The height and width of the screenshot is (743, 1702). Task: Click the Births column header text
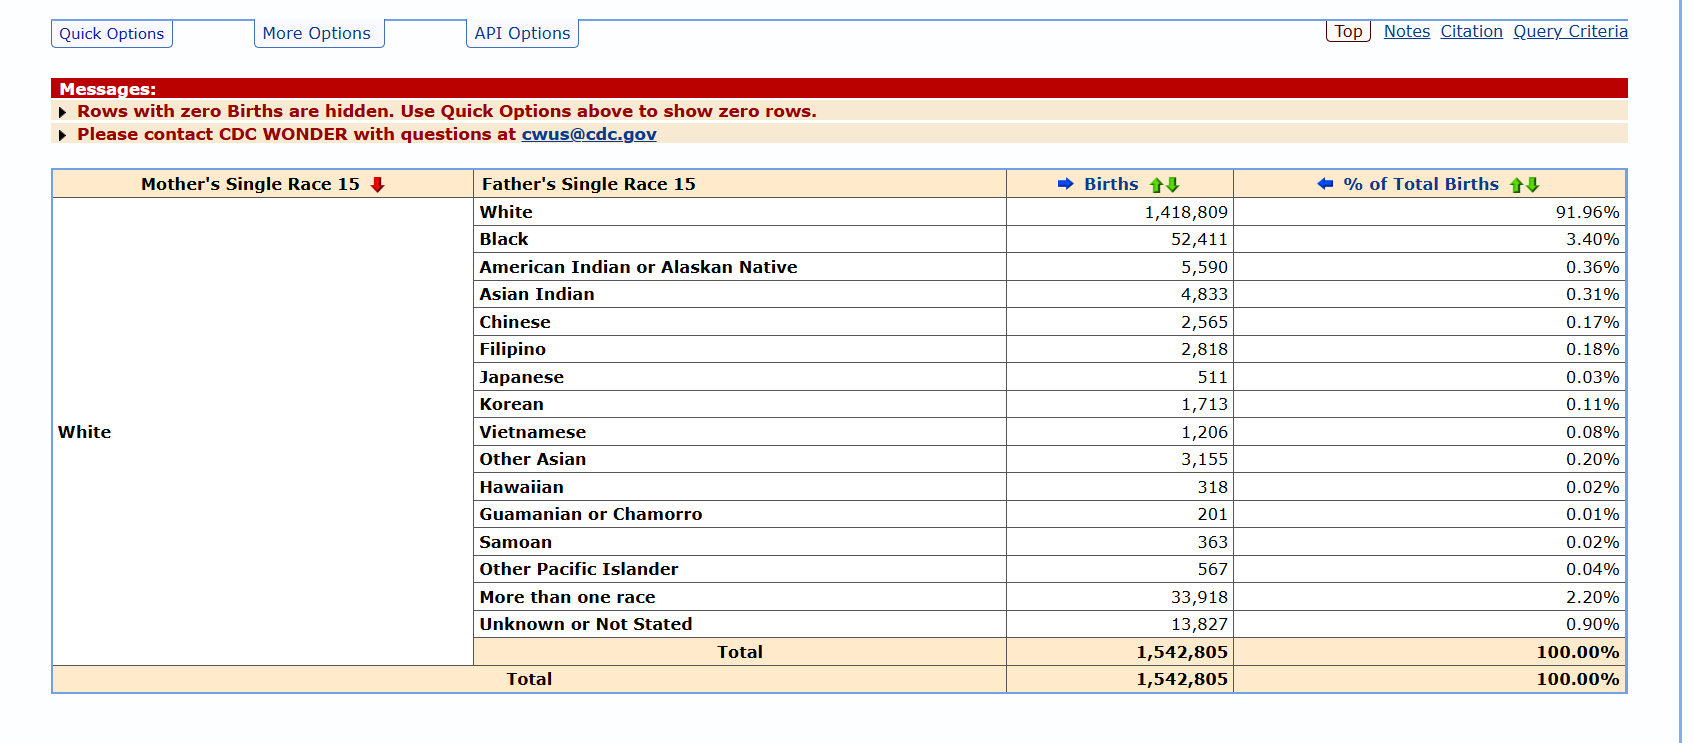[x=1111, y=184]
